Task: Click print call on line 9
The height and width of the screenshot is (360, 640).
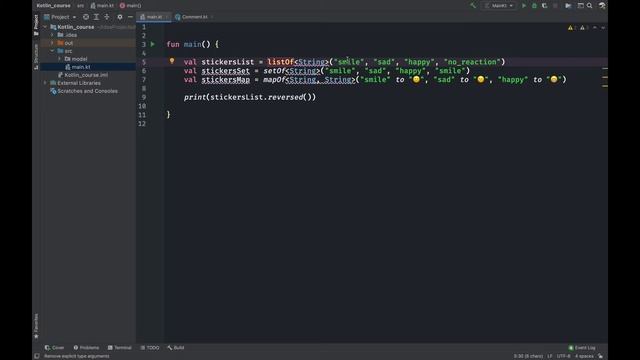Action: point(195,97)
